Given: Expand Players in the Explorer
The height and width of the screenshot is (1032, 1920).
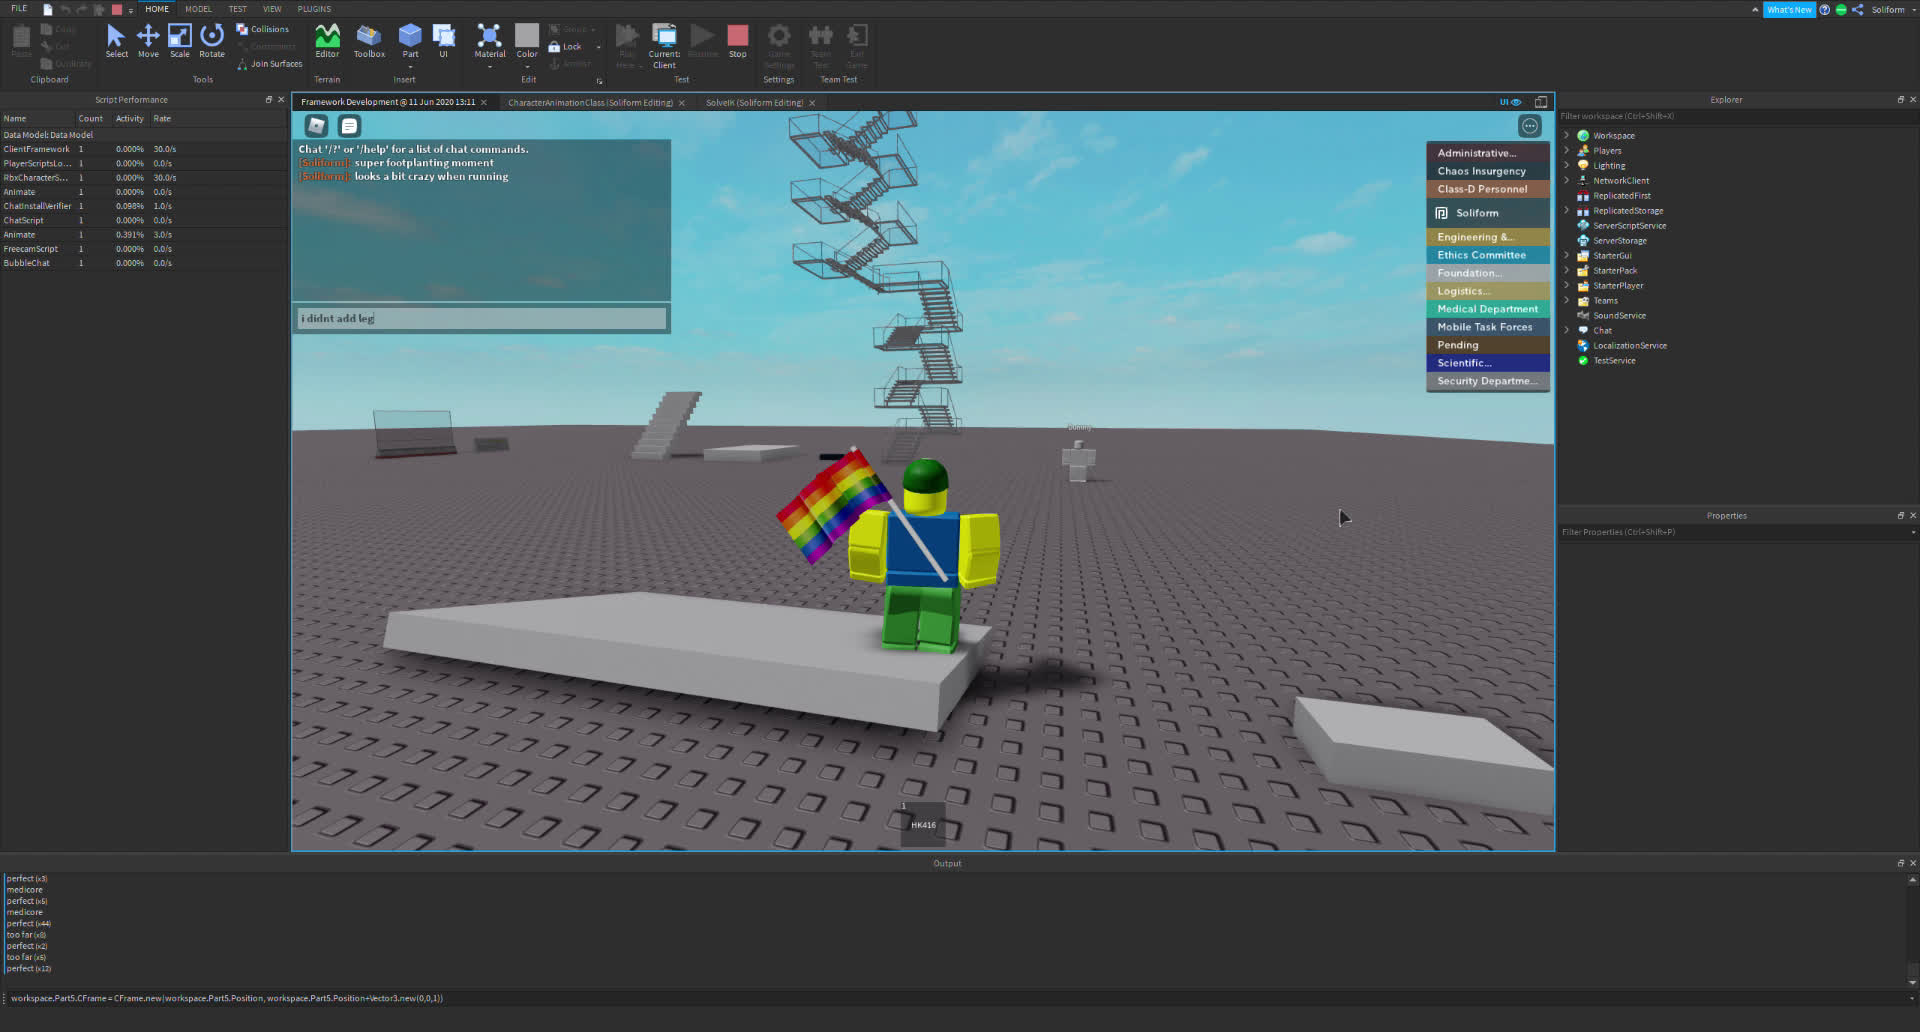Looking at the screenshot, I should [1566, 150].
